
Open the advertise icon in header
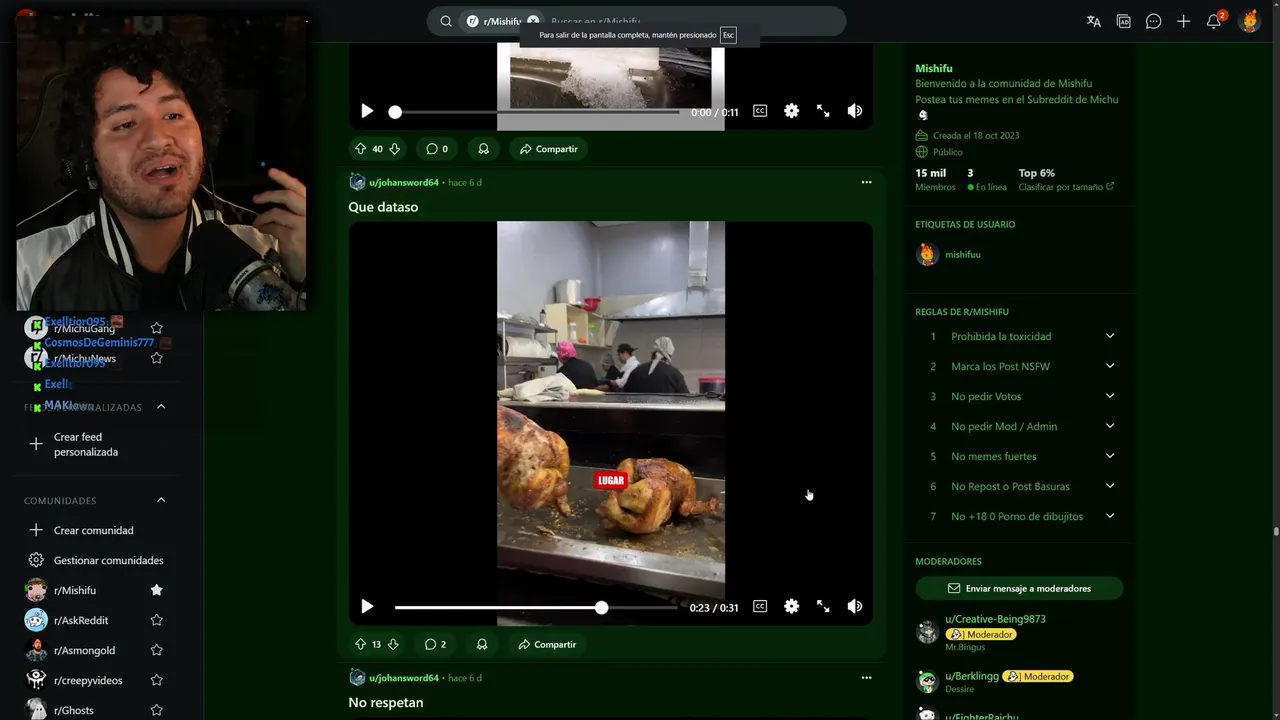tap(1123, 21)
